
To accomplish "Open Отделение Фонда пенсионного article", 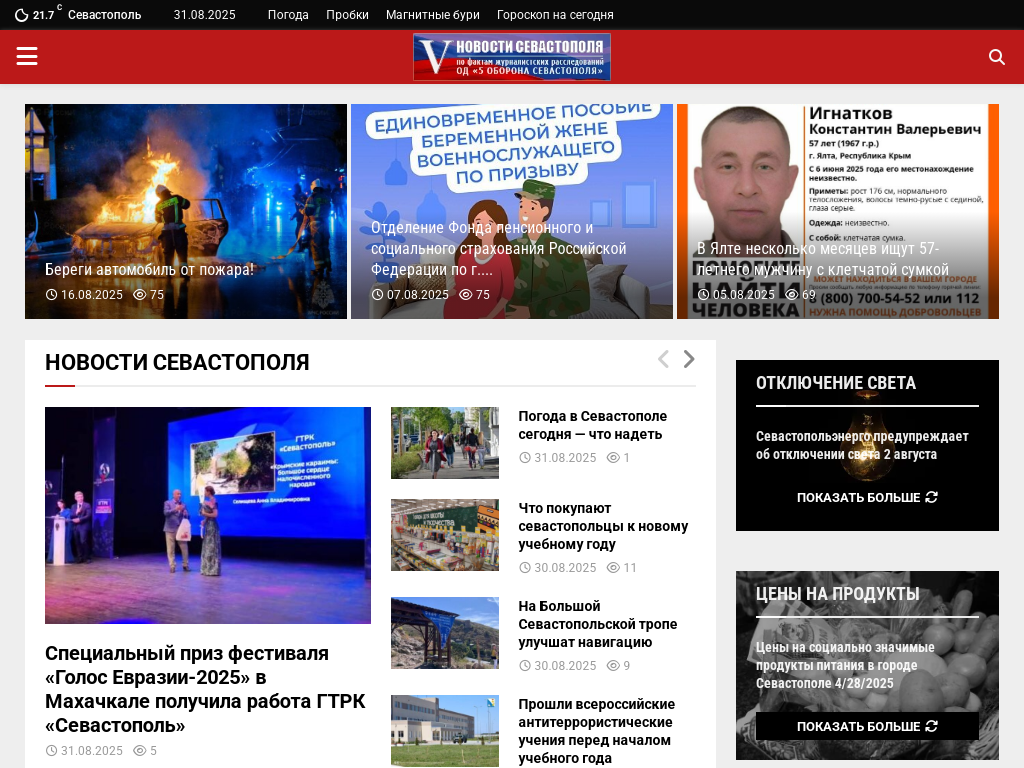I will click(x=499, y=248).
